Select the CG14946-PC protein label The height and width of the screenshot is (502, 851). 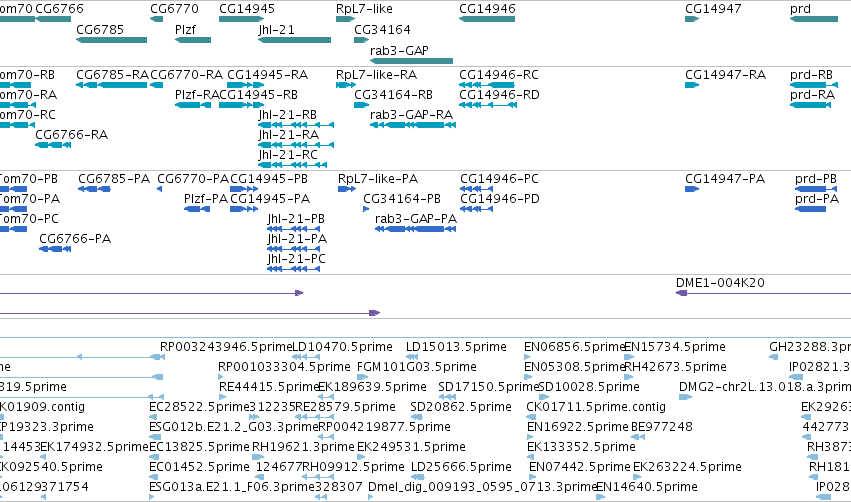[499, 179]
